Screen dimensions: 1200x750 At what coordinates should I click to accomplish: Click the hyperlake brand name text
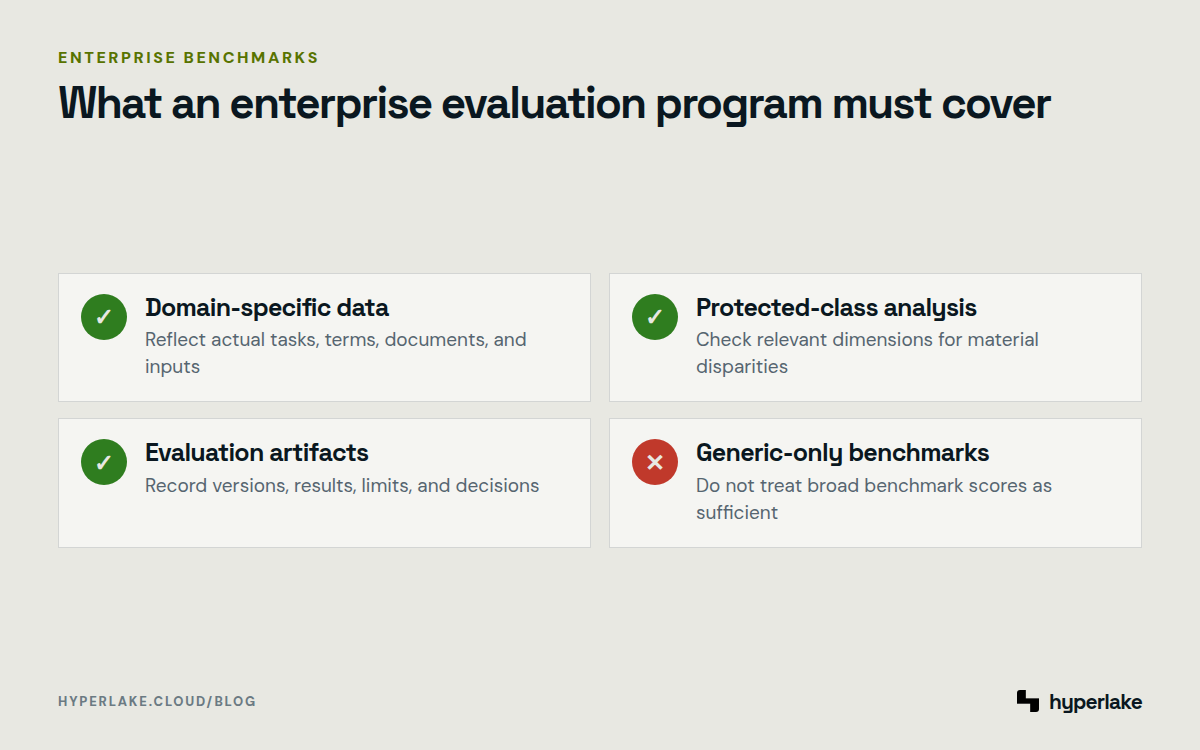pos(1096,702)
